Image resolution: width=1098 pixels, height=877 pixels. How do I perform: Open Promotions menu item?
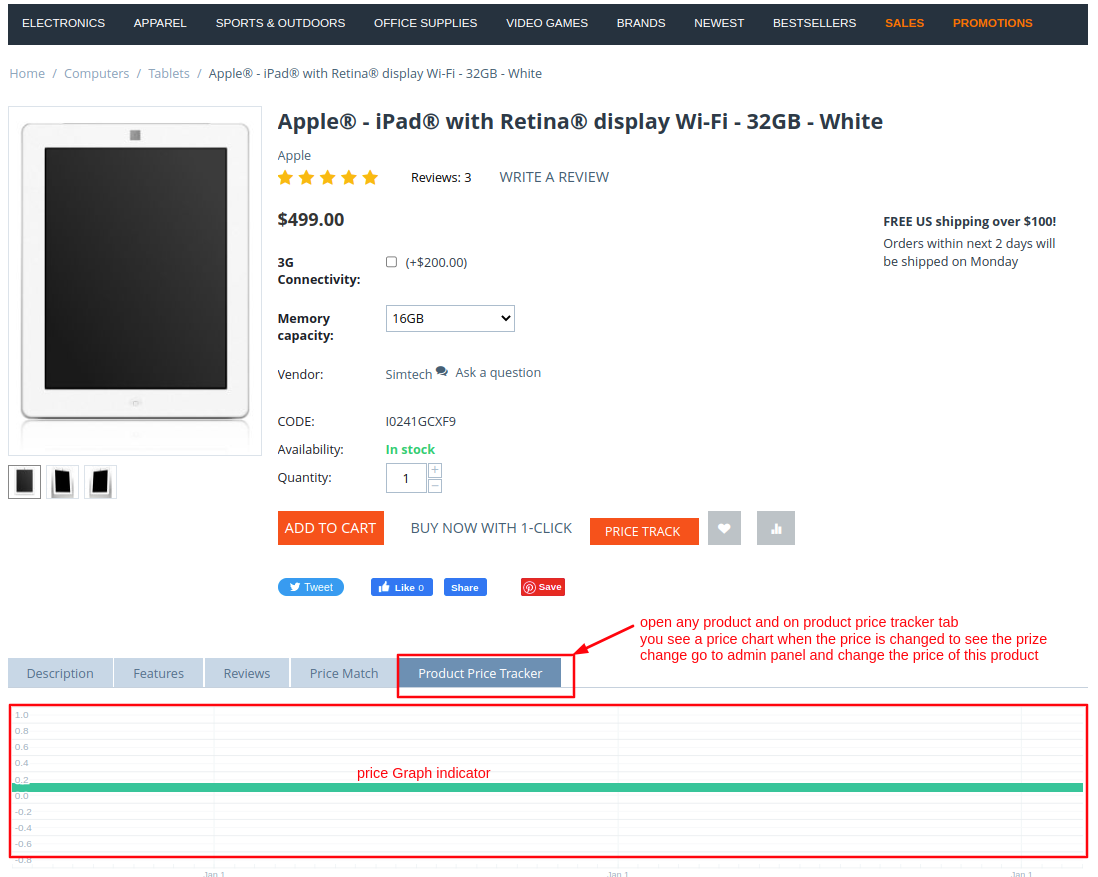tap(992, 23)
